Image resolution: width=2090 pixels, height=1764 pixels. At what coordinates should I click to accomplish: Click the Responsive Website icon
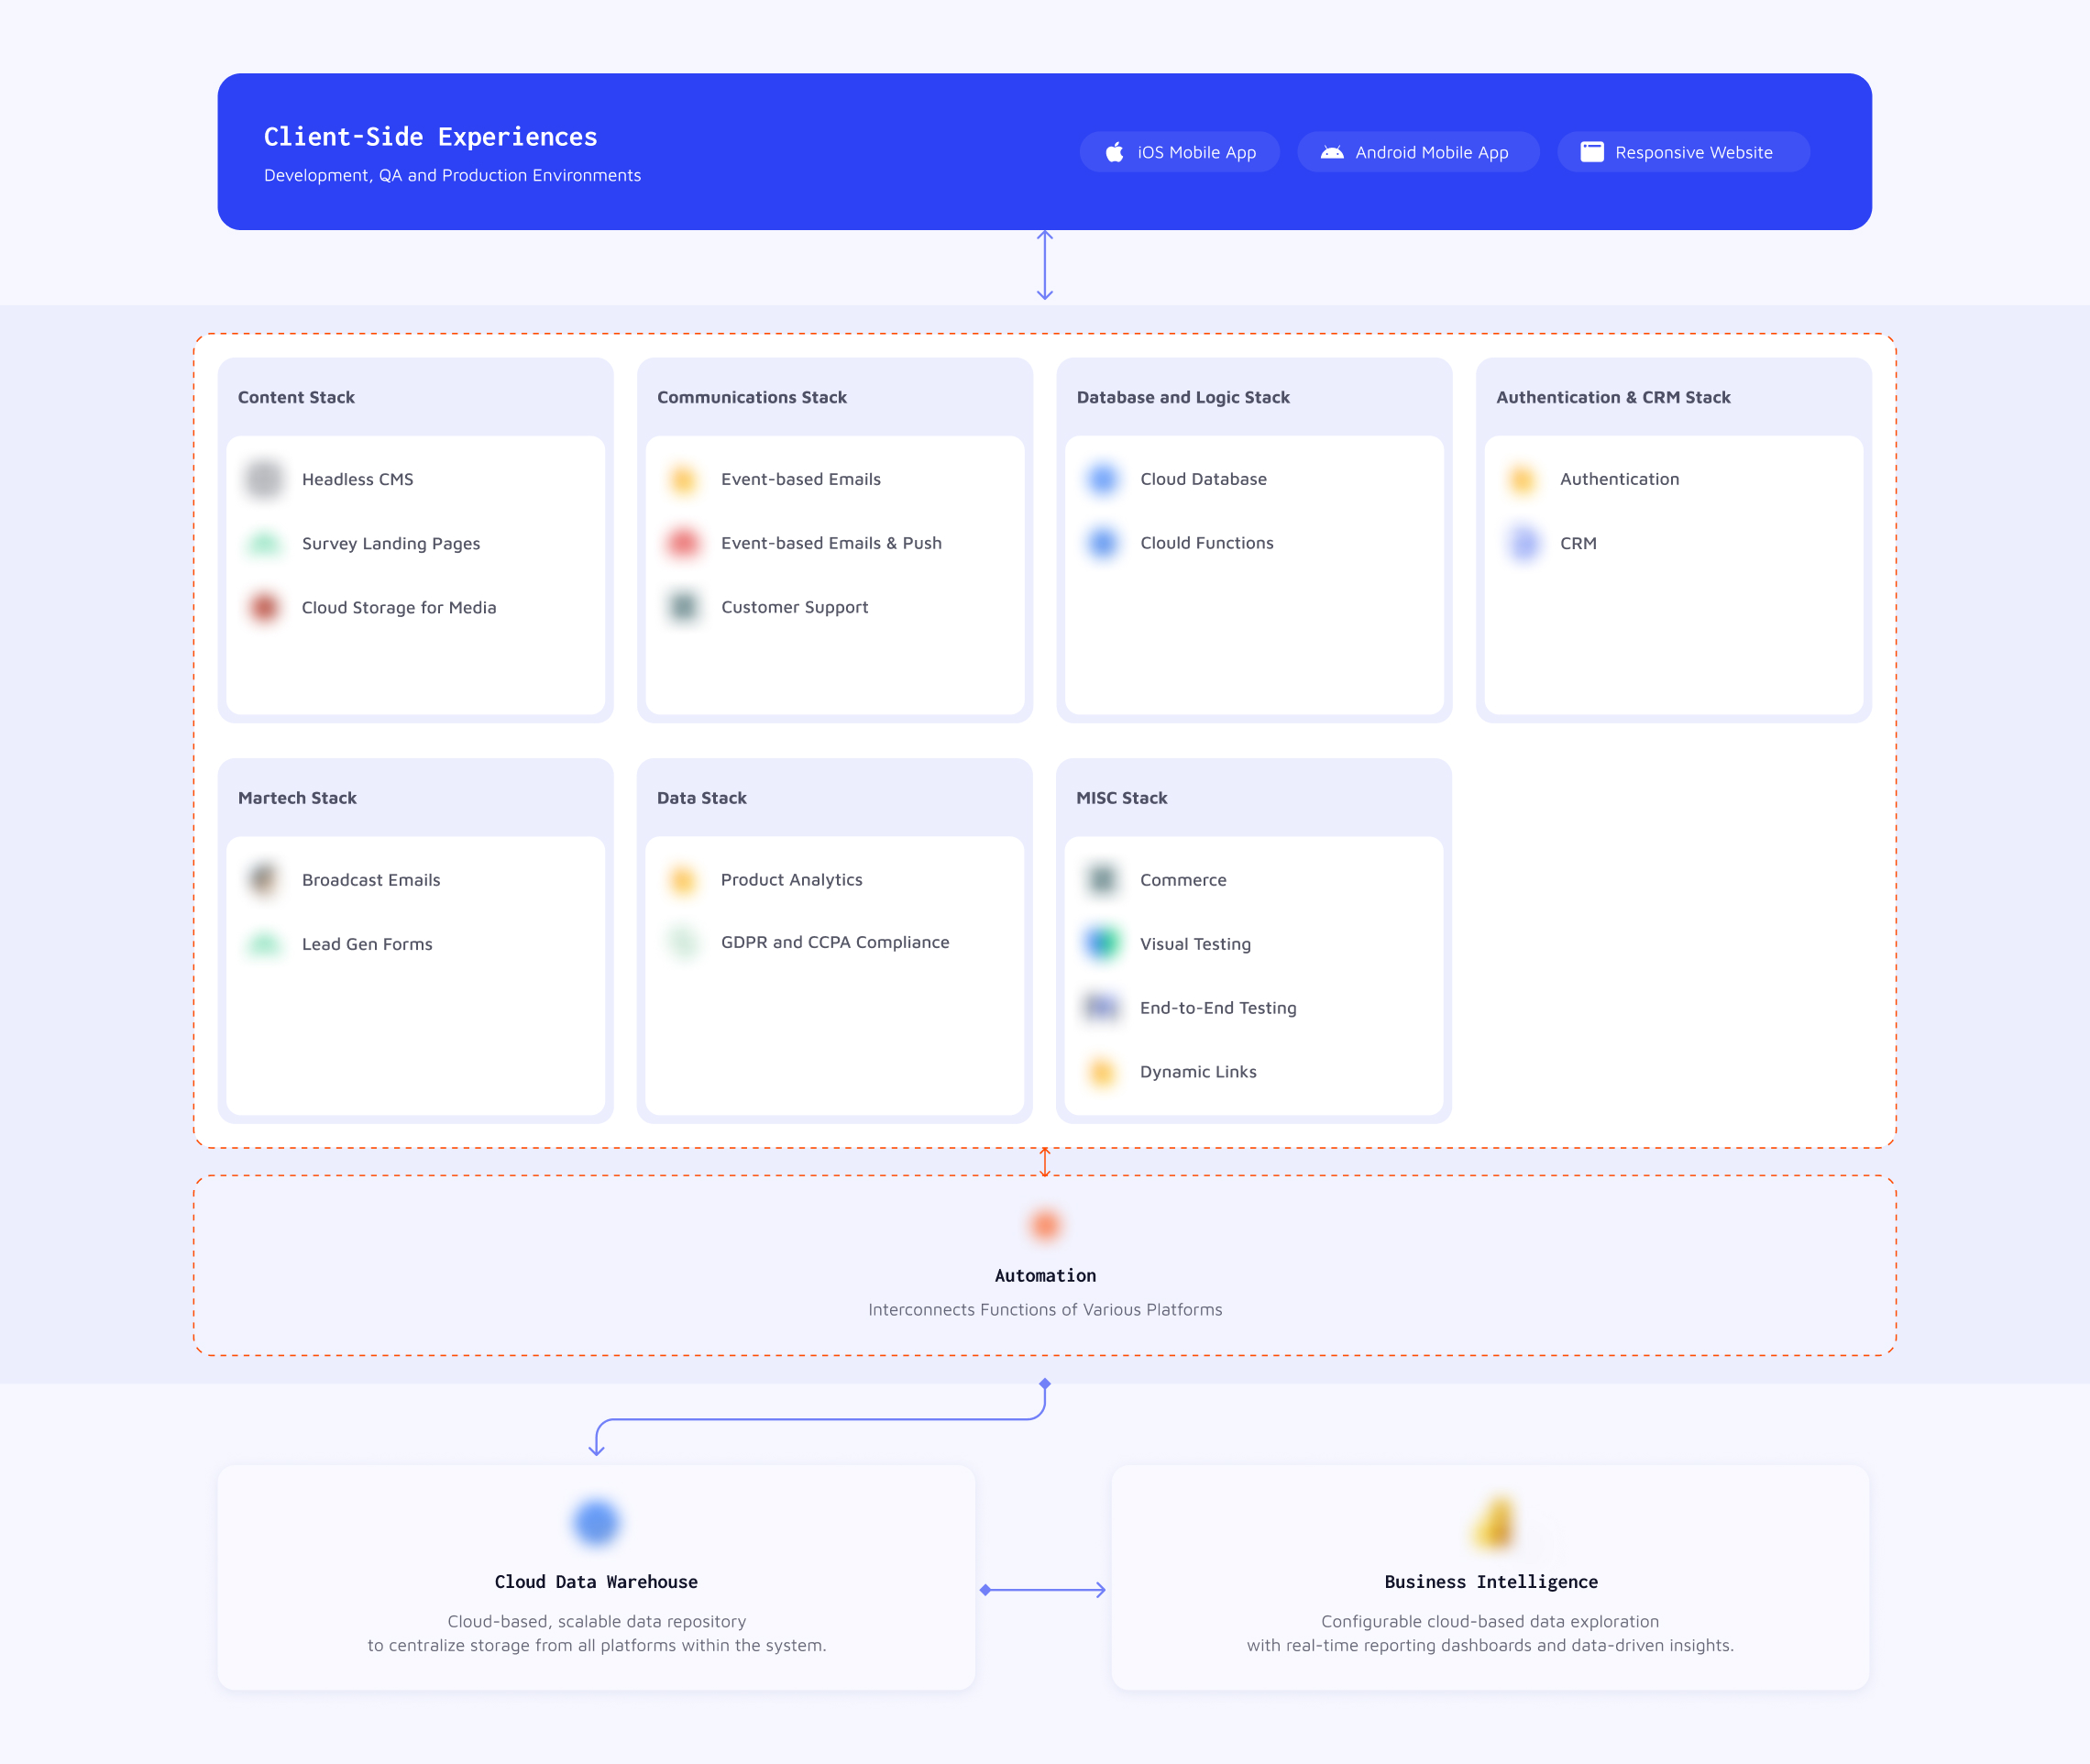coord(1588,150)
